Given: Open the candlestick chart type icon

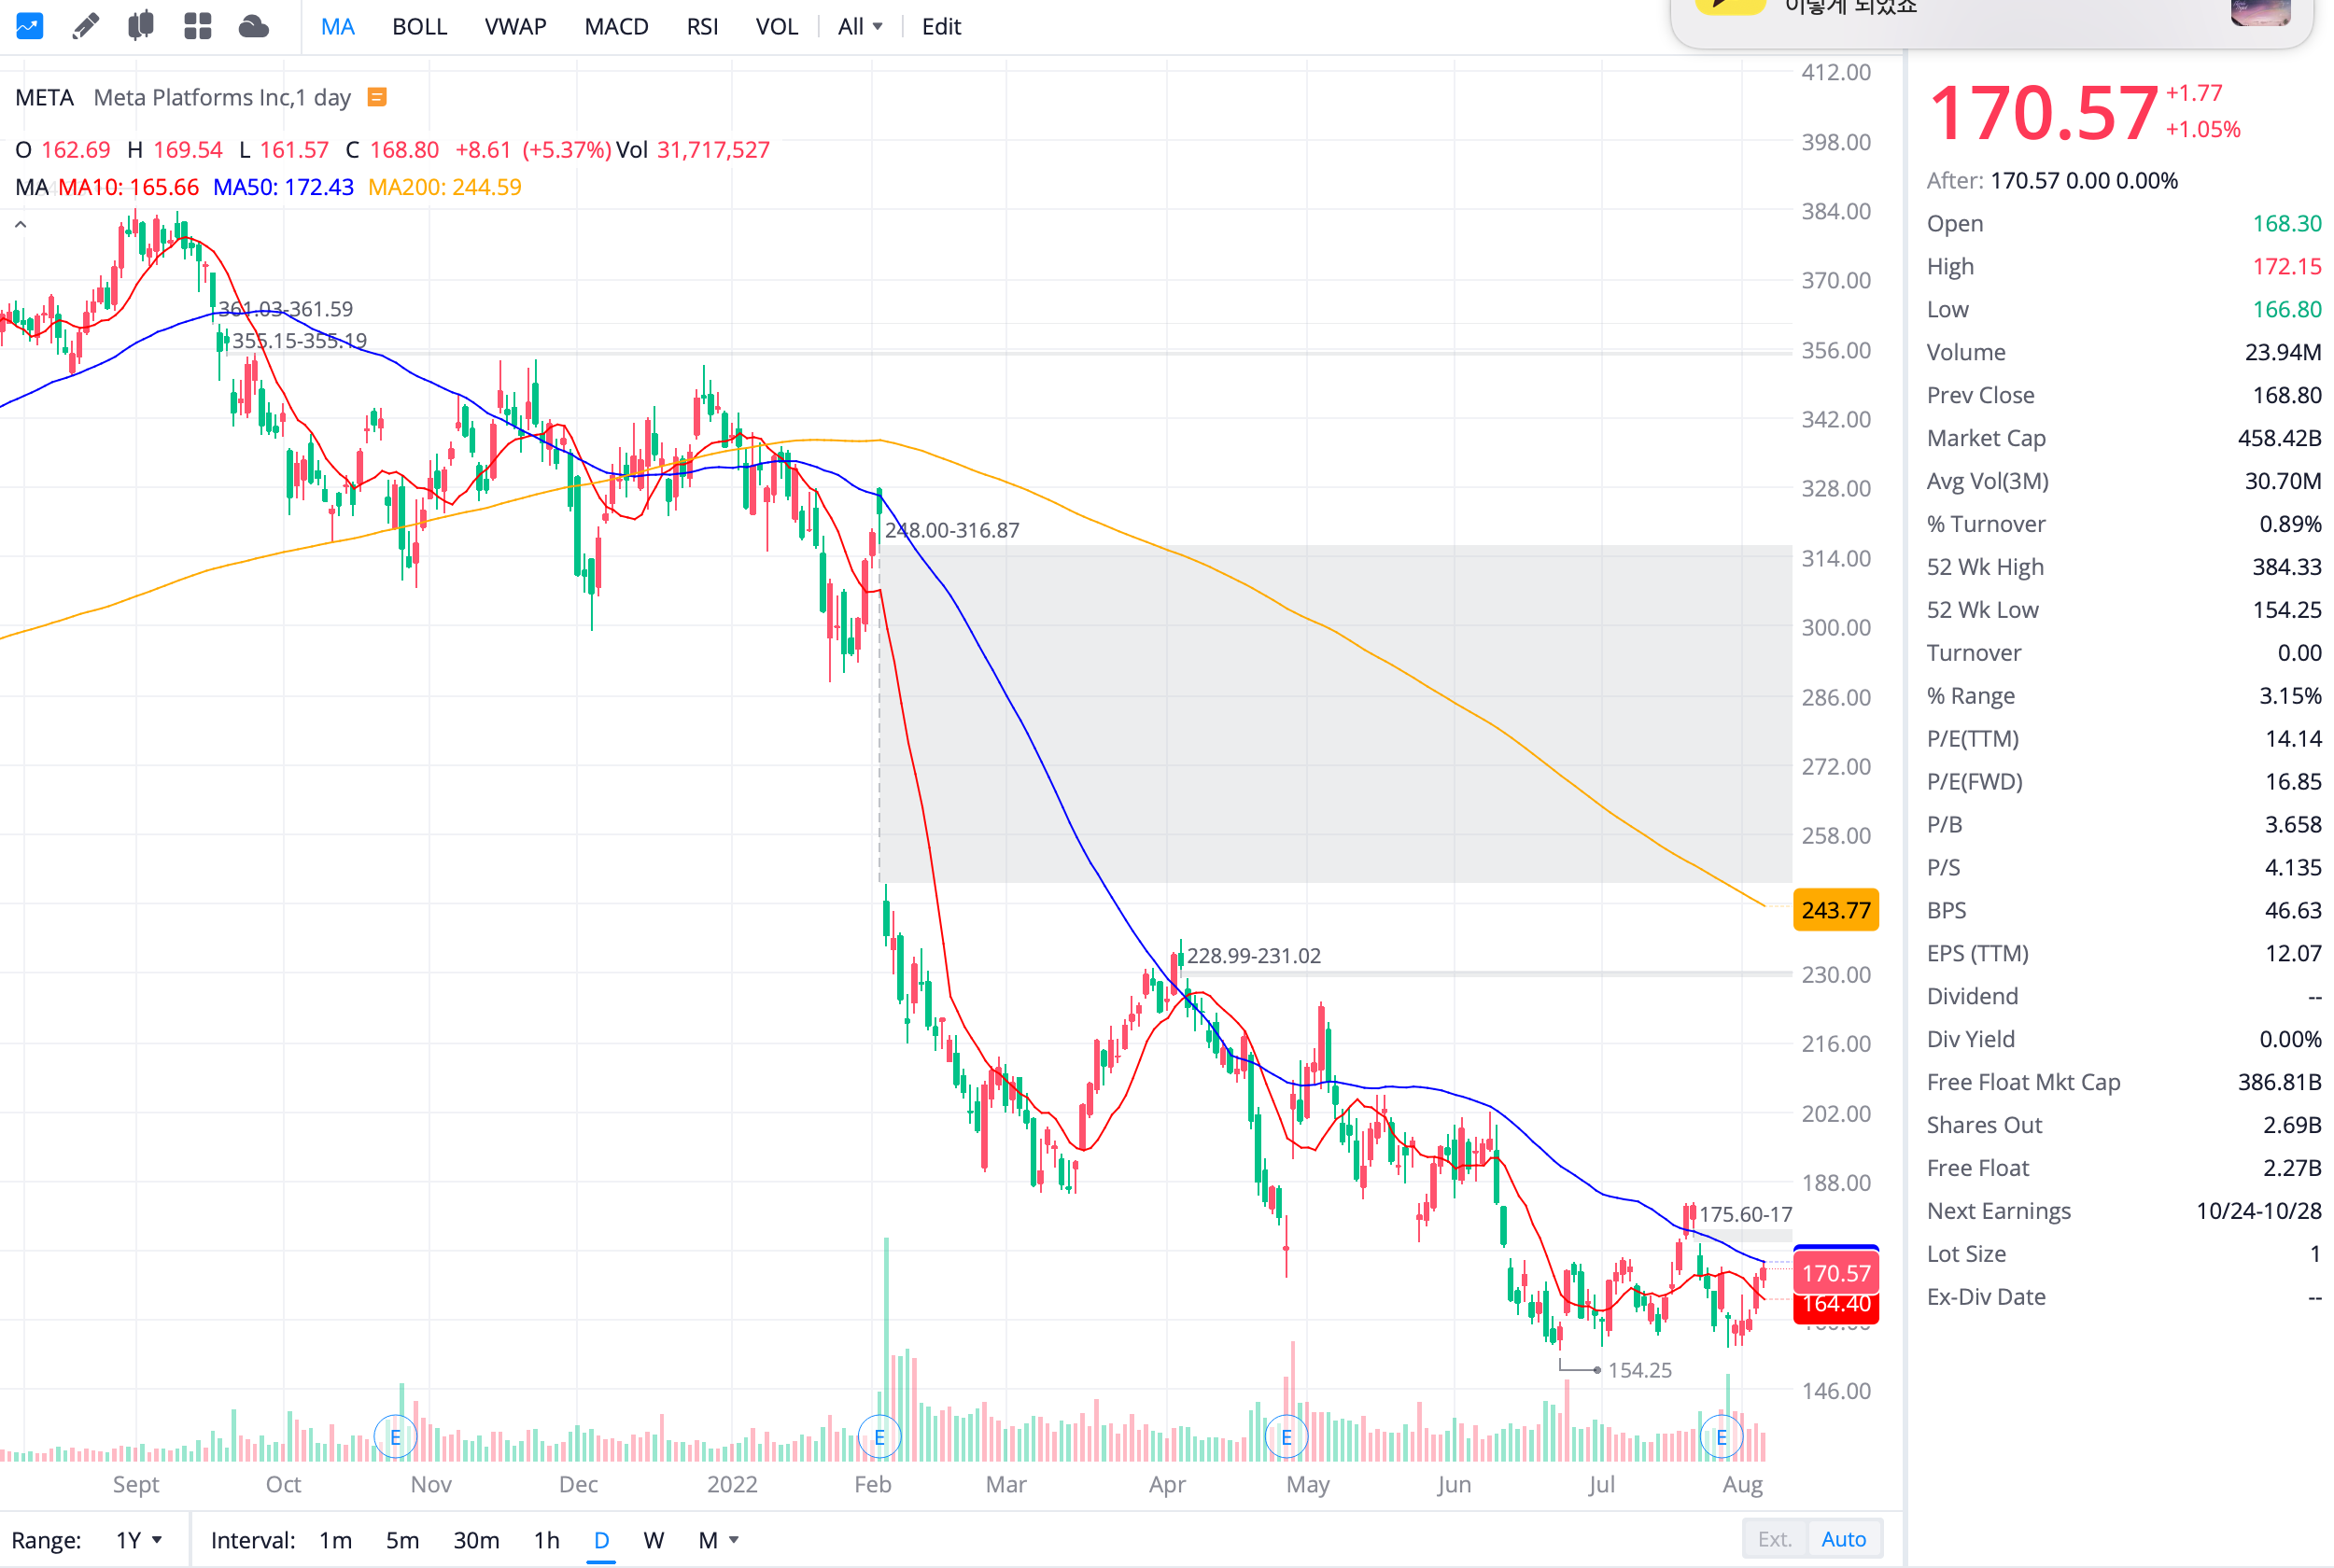Looking at the screenshot, I should tap(141, 26).
